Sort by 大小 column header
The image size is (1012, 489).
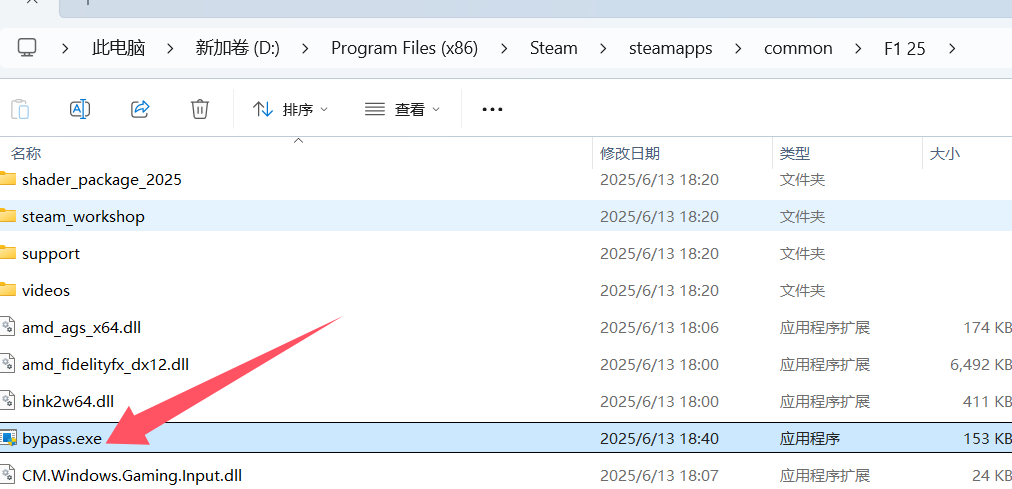945,154
